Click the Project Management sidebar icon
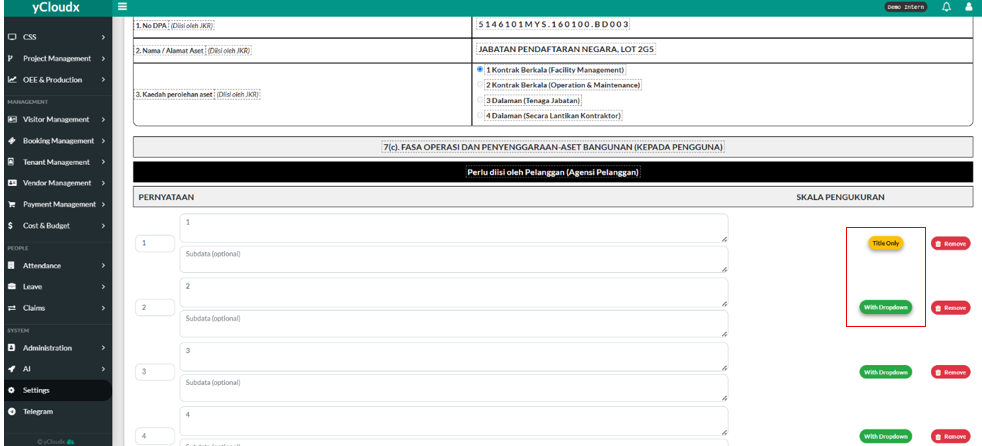The width and height of the screenshot is (982, 446). pos(11,58)
